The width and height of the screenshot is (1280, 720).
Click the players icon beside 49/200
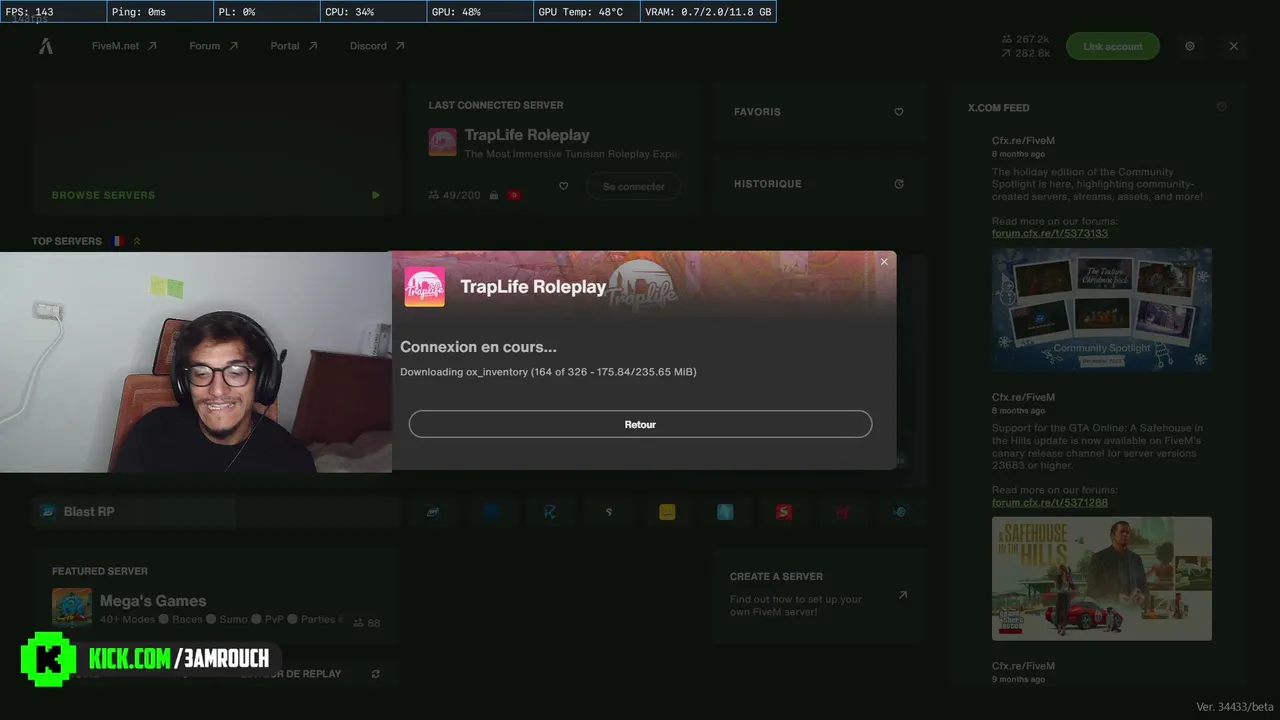[x=434, y=195]
